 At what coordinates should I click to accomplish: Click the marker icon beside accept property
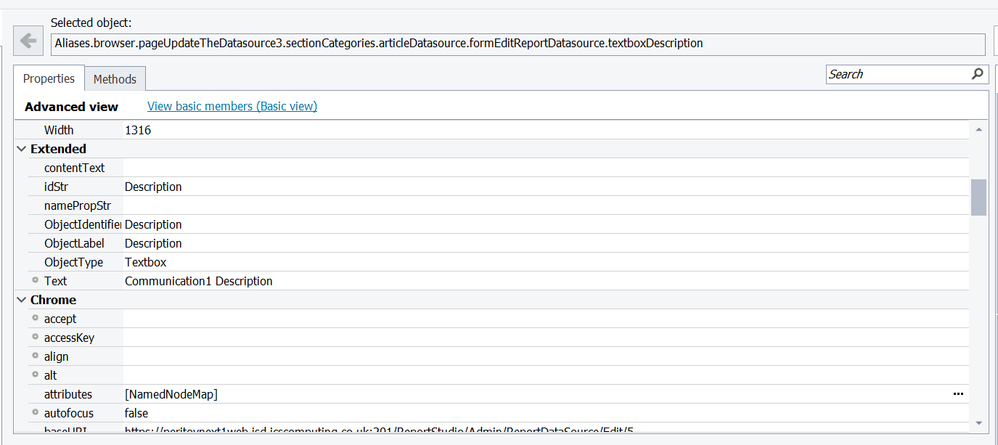point(35,319)
